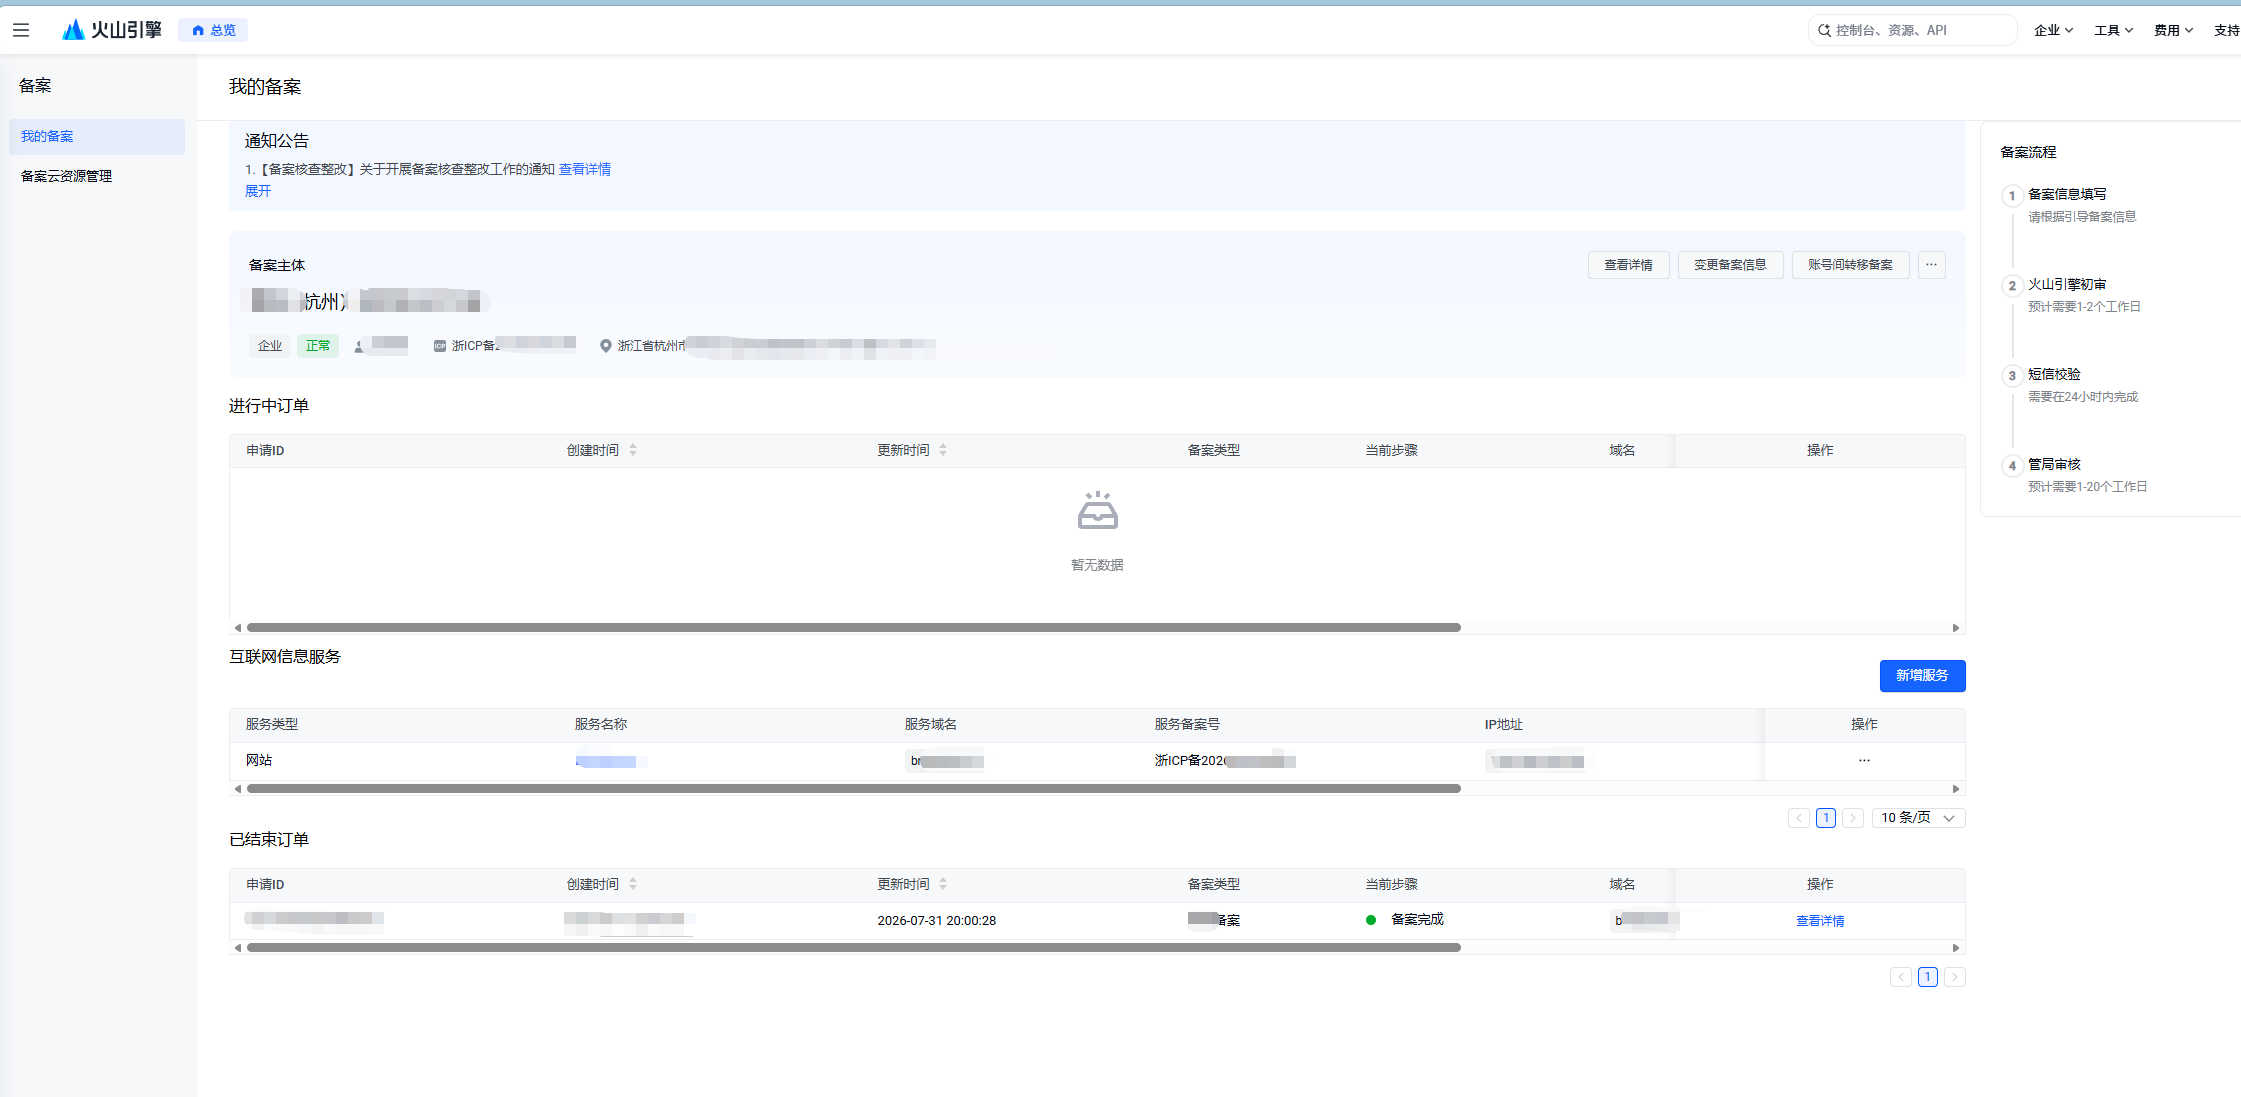Focus the 控制台、资源、API search field
The image size is (2241, 1097).
tap(1912, 30)
